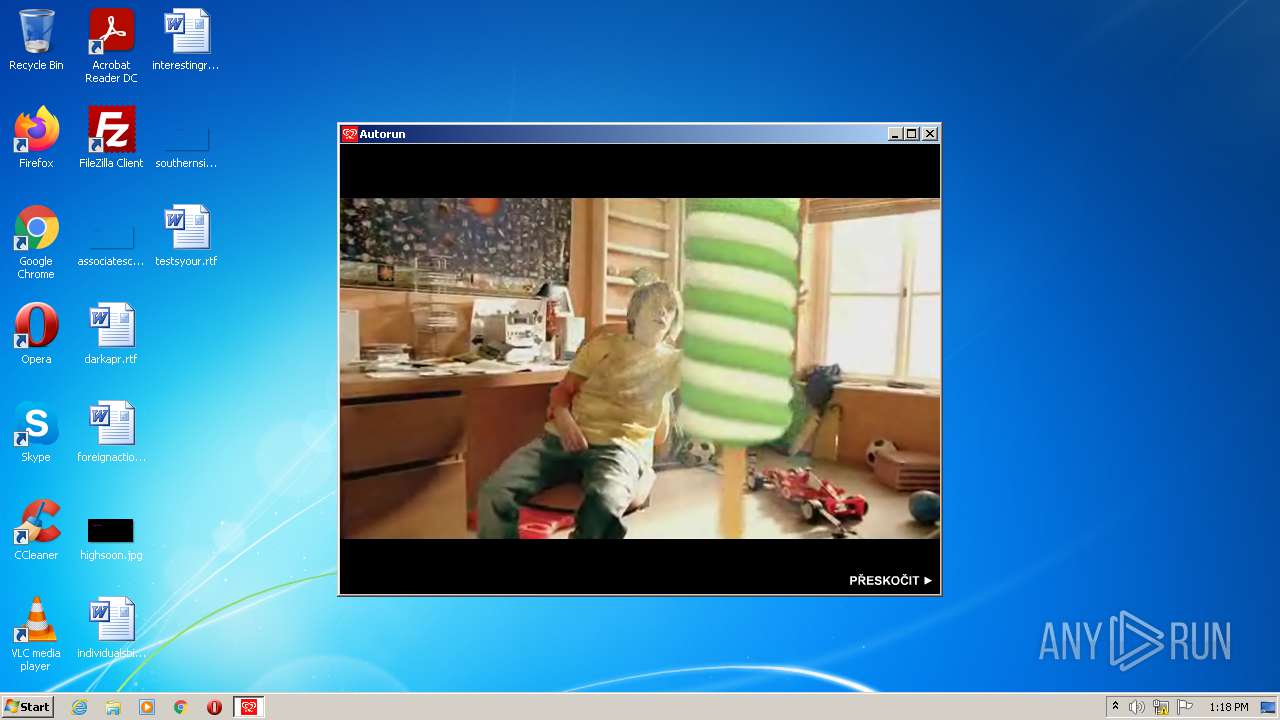Open Windows Media Player from taskbar

(x=147, y=707)
